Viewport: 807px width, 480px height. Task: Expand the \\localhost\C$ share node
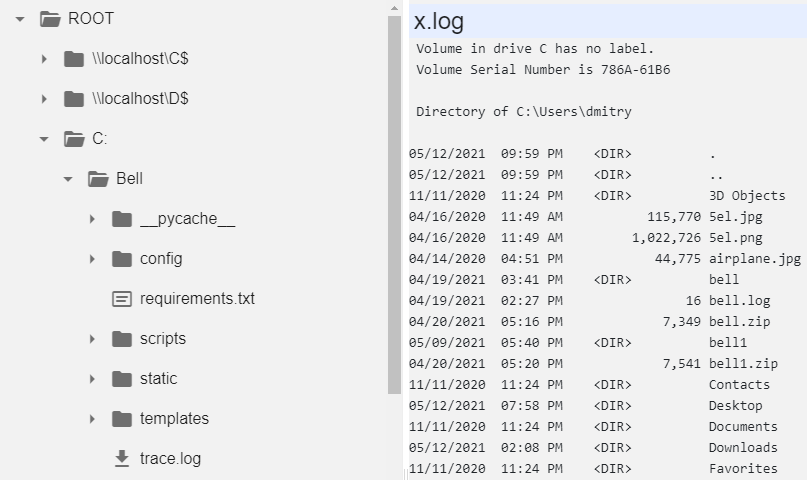(x=44, y=59)
